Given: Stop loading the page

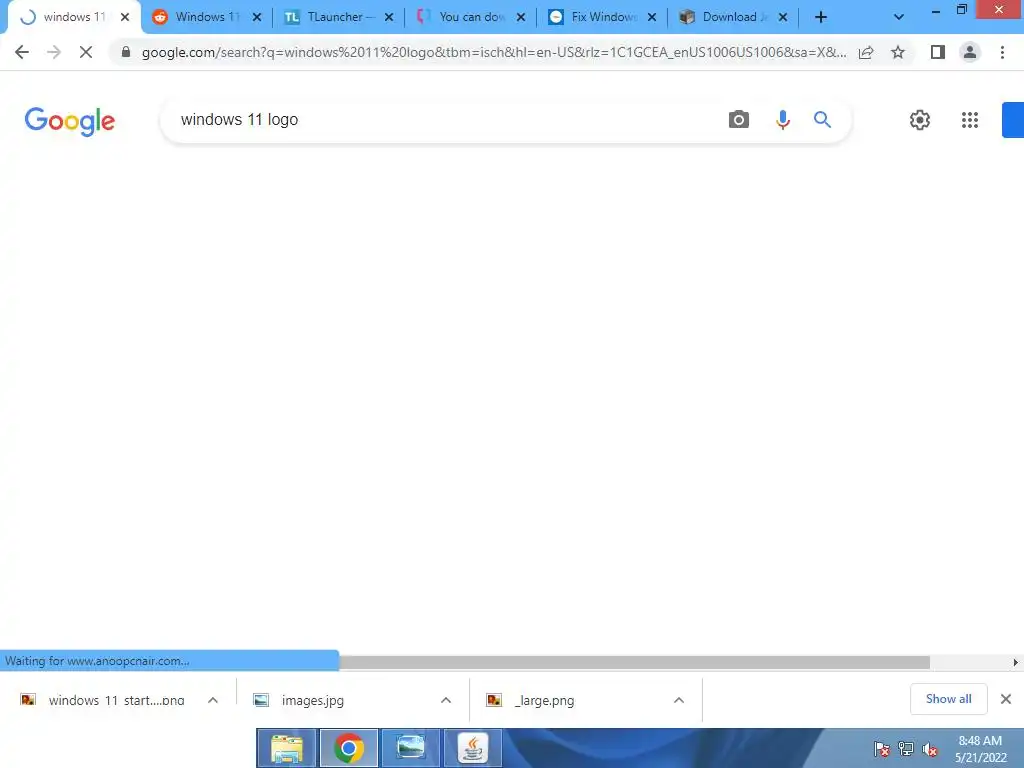Looking at the screenshot, I should click(x=86, y=52).
